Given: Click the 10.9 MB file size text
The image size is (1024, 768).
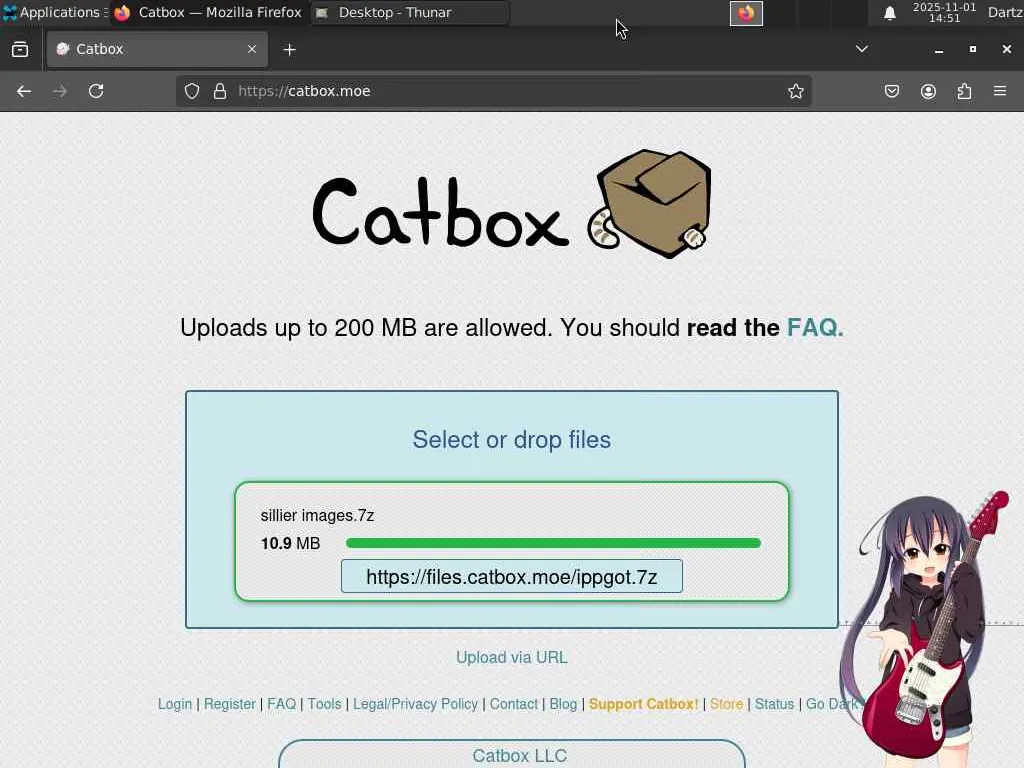Looking at the screenshot, I should [291, 543].
